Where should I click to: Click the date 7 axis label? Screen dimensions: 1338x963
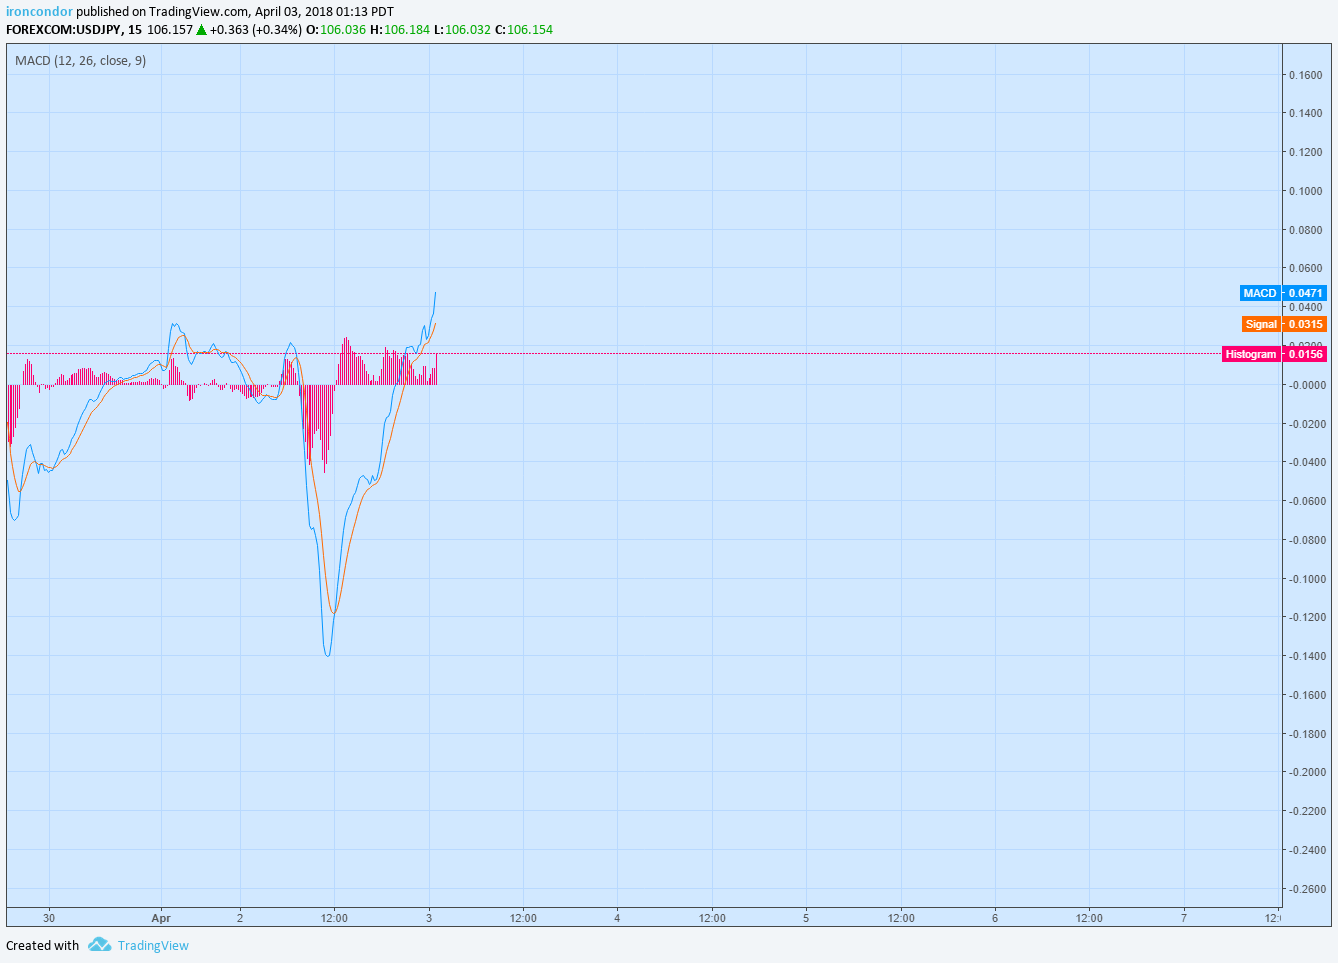click(1184, 918)
